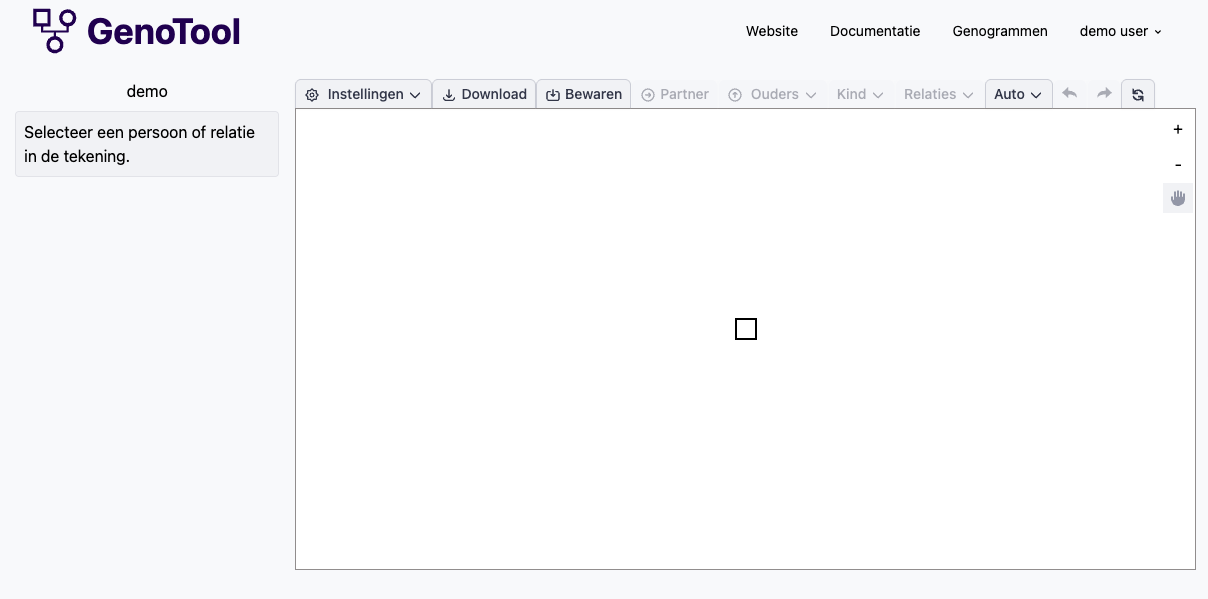Open the Instellingen dropdown
Viewport: 1208px width, 599px height.
coord(364,94)
